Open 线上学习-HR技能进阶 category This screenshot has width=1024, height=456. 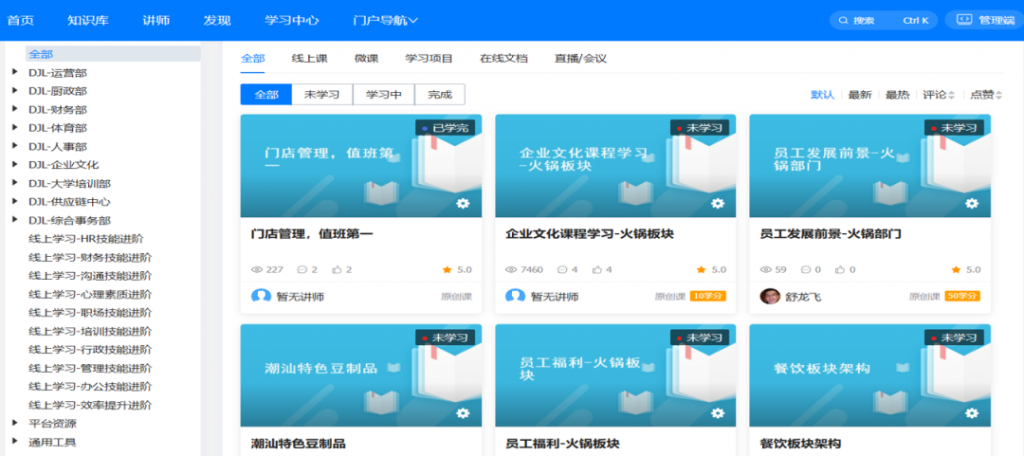coord(86,239)
